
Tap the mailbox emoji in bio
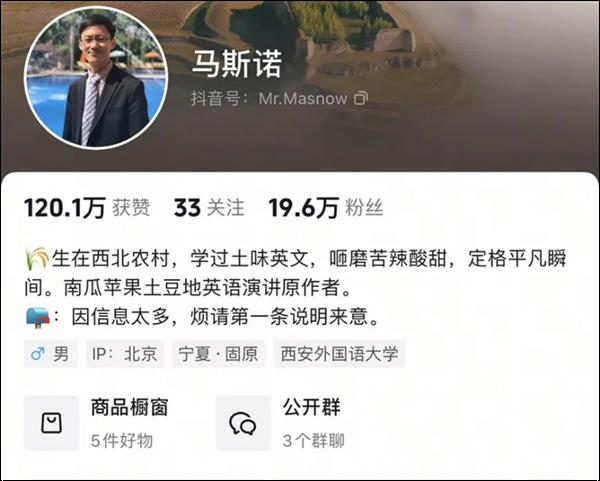click(x=38, y=317)
